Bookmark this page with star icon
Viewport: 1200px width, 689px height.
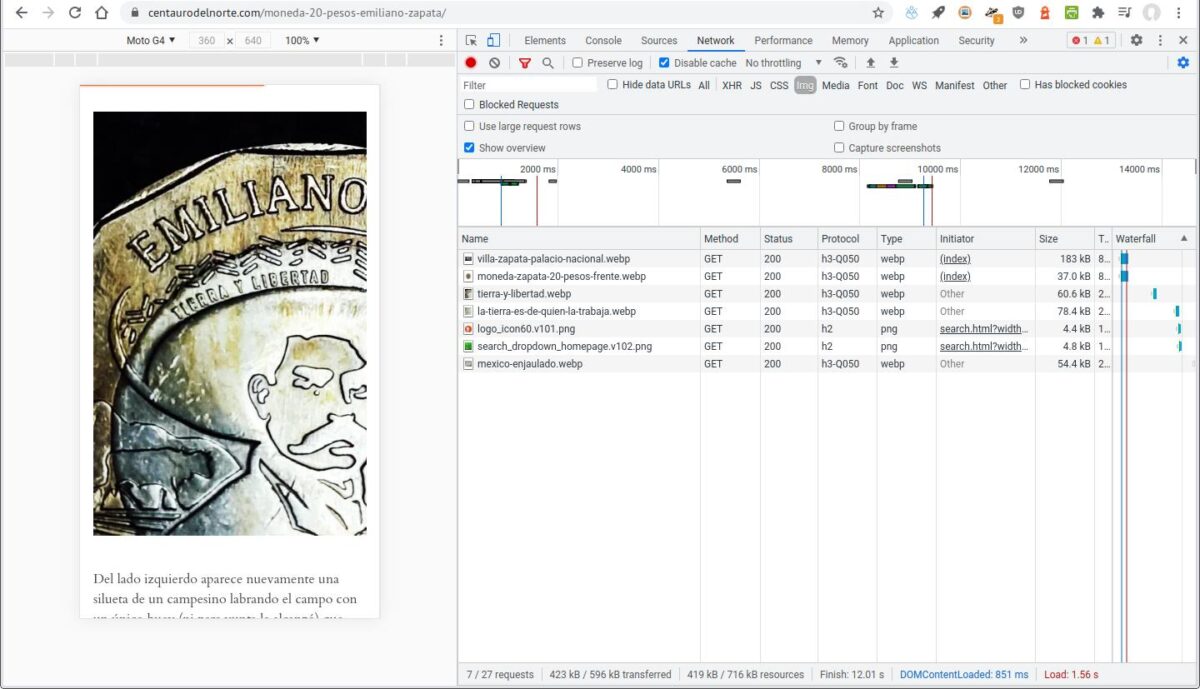[878, 13]
